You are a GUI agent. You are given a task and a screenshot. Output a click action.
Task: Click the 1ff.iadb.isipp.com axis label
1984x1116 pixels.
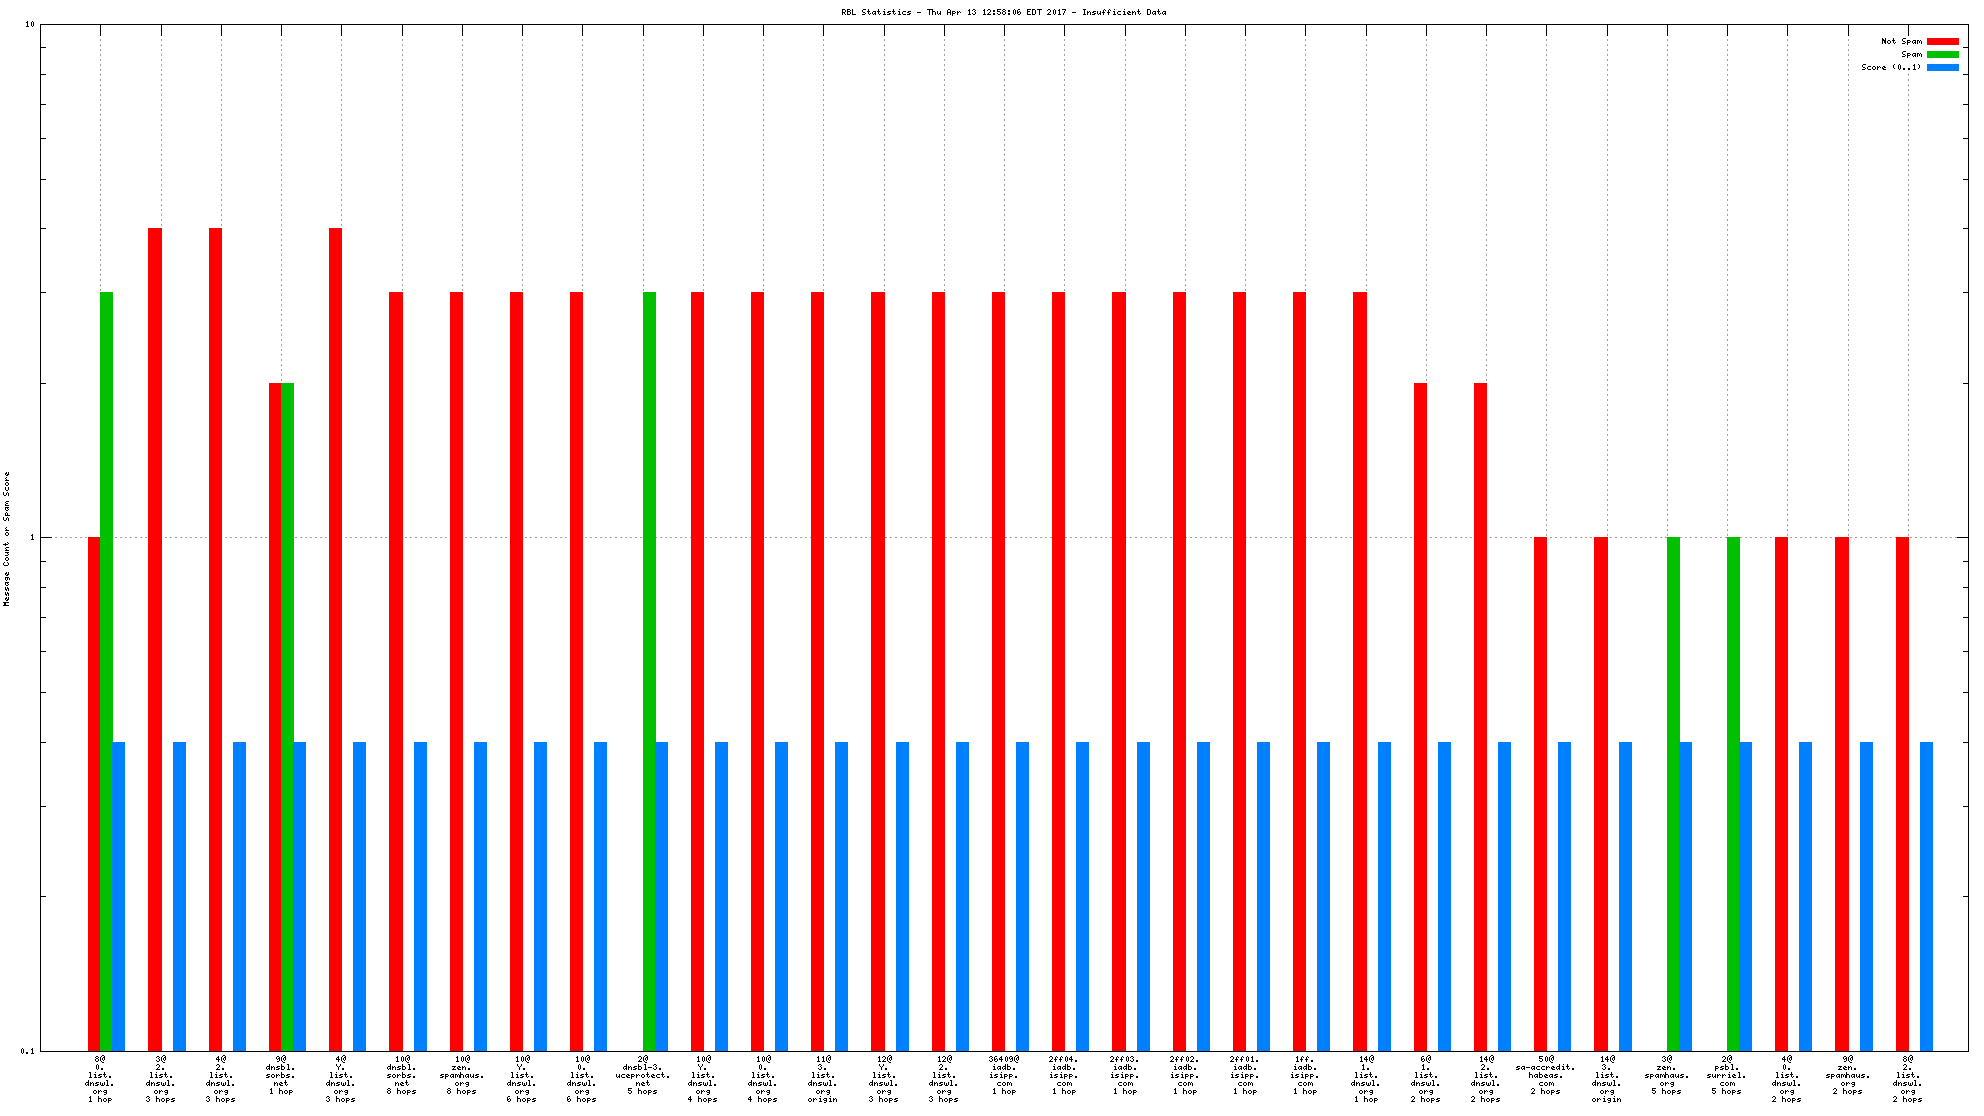pyautogui.click(x=1305, y=1075)
